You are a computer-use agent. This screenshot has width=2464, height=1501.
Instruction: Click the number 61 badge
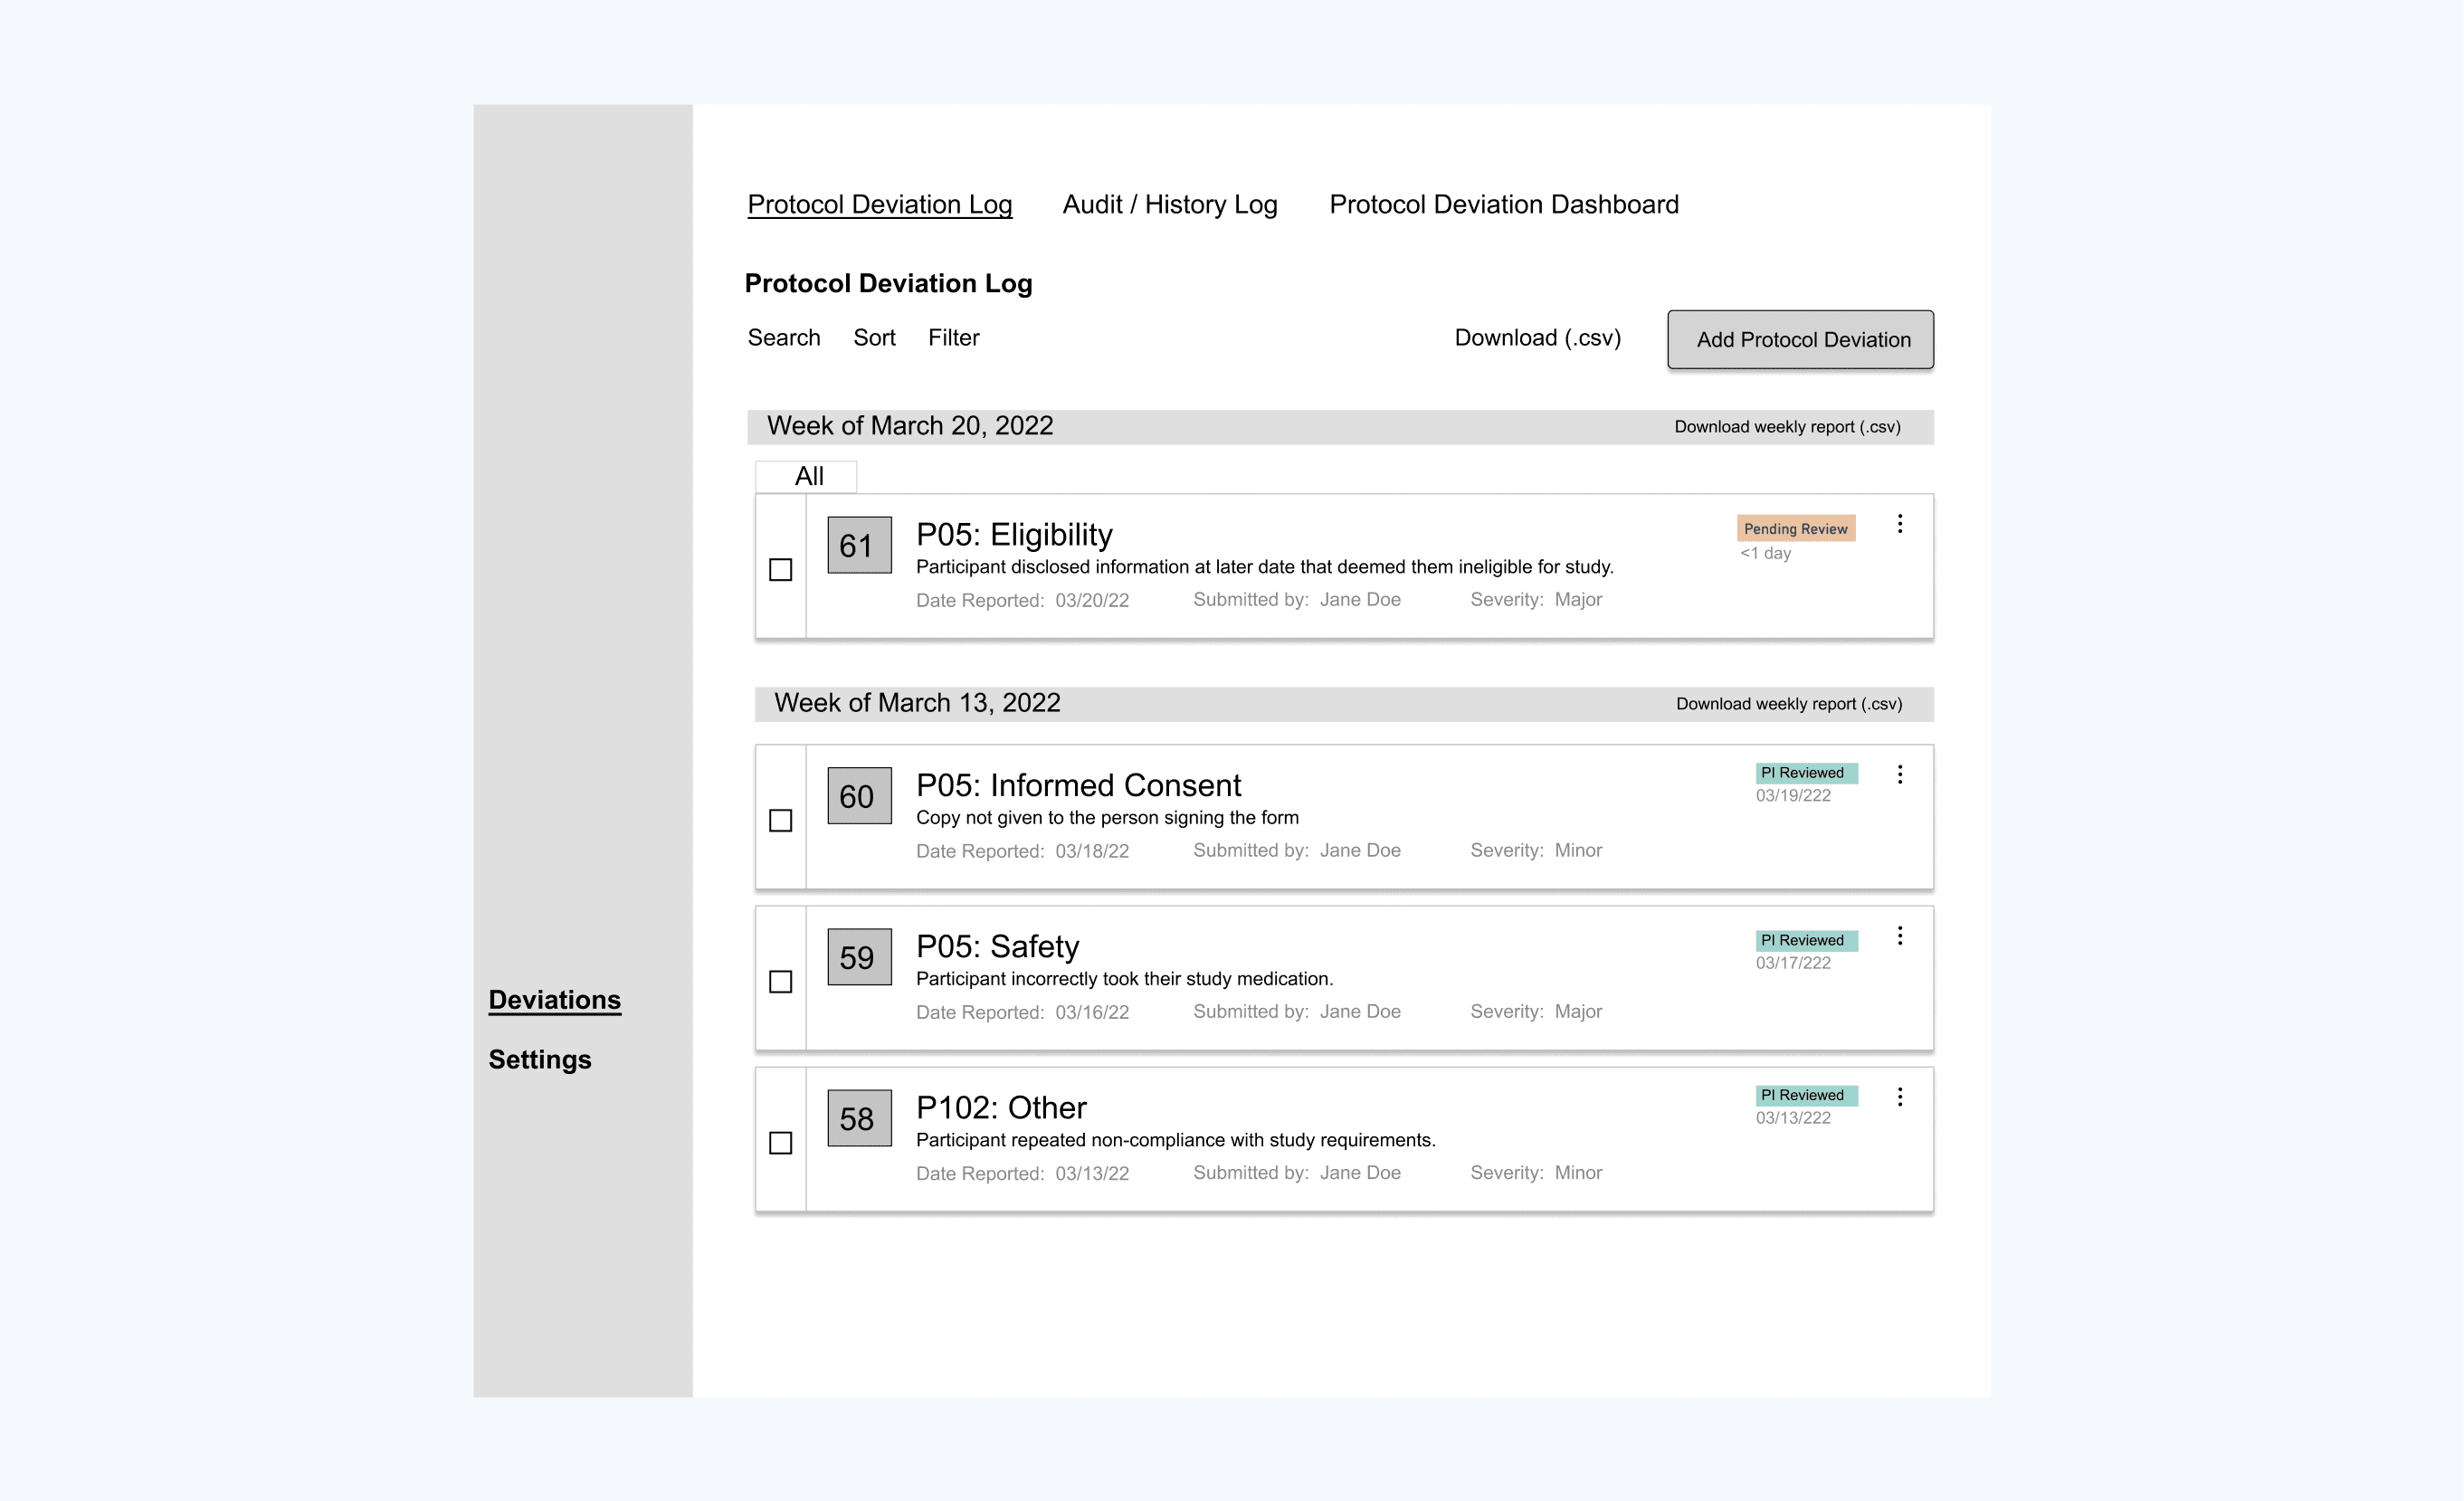[858, 546]
